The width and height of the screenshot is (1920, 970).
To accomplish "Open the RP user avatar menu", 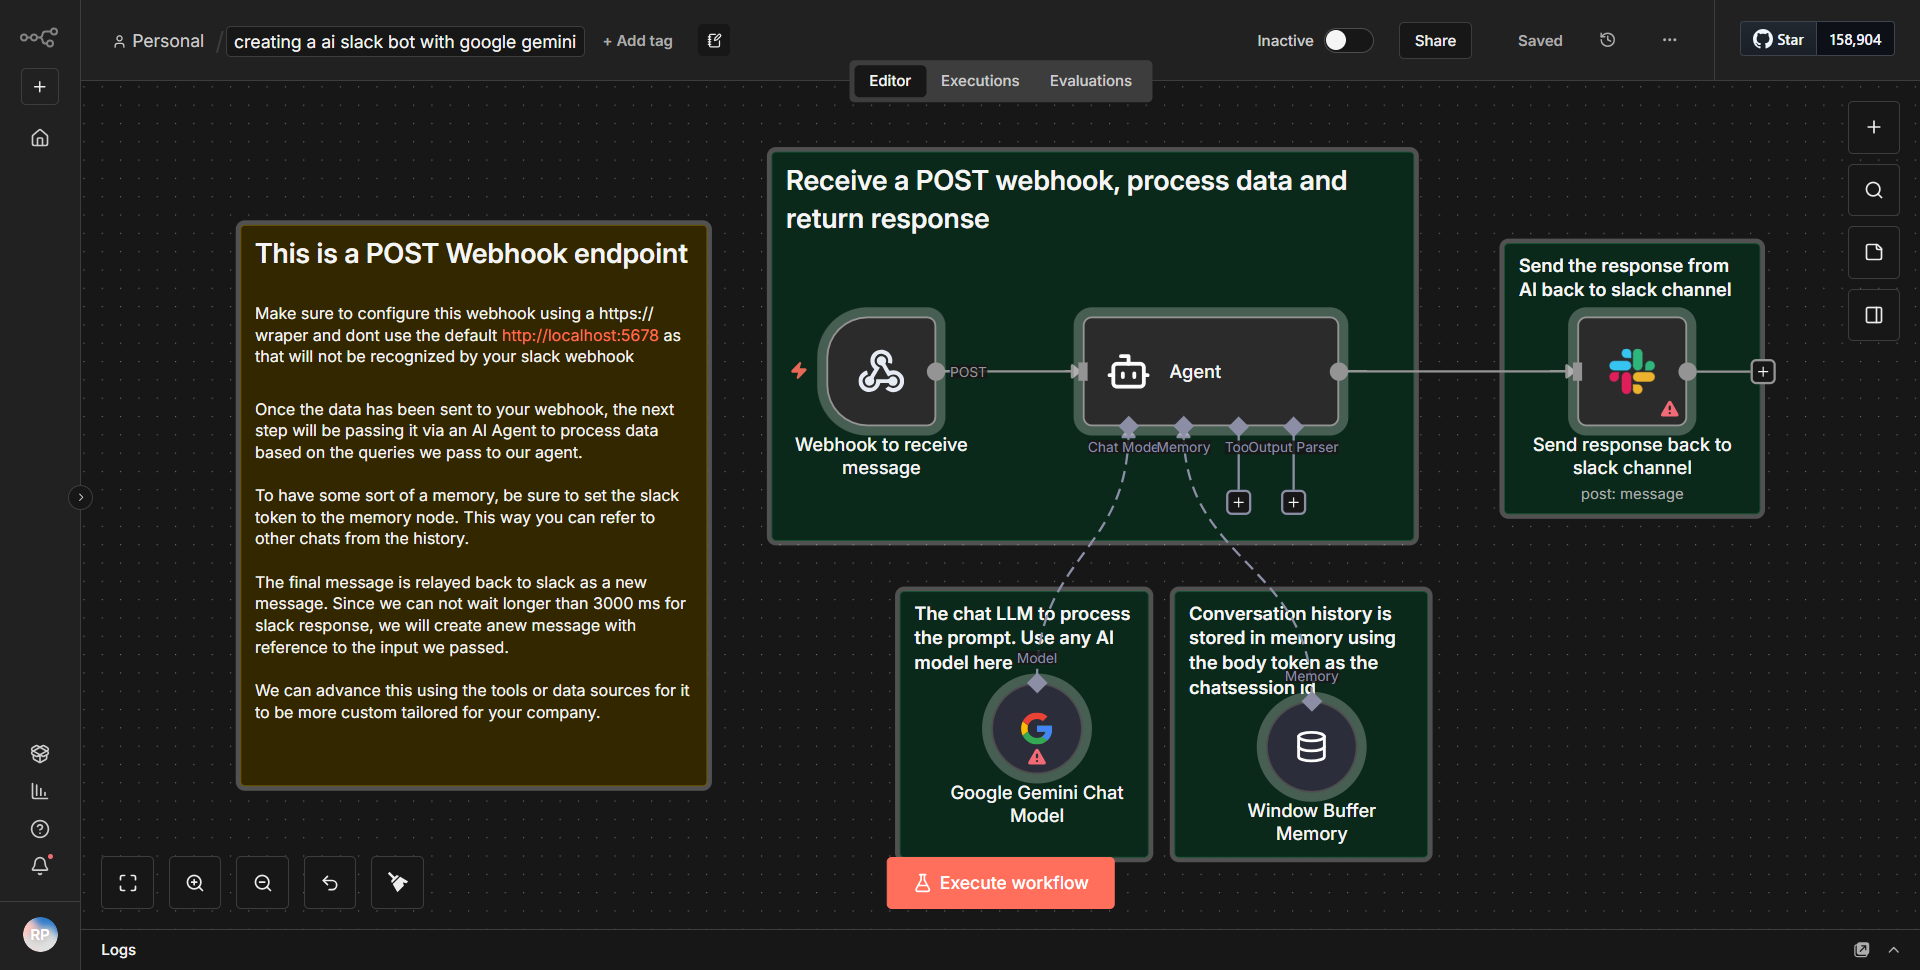I will coord(40,935).
